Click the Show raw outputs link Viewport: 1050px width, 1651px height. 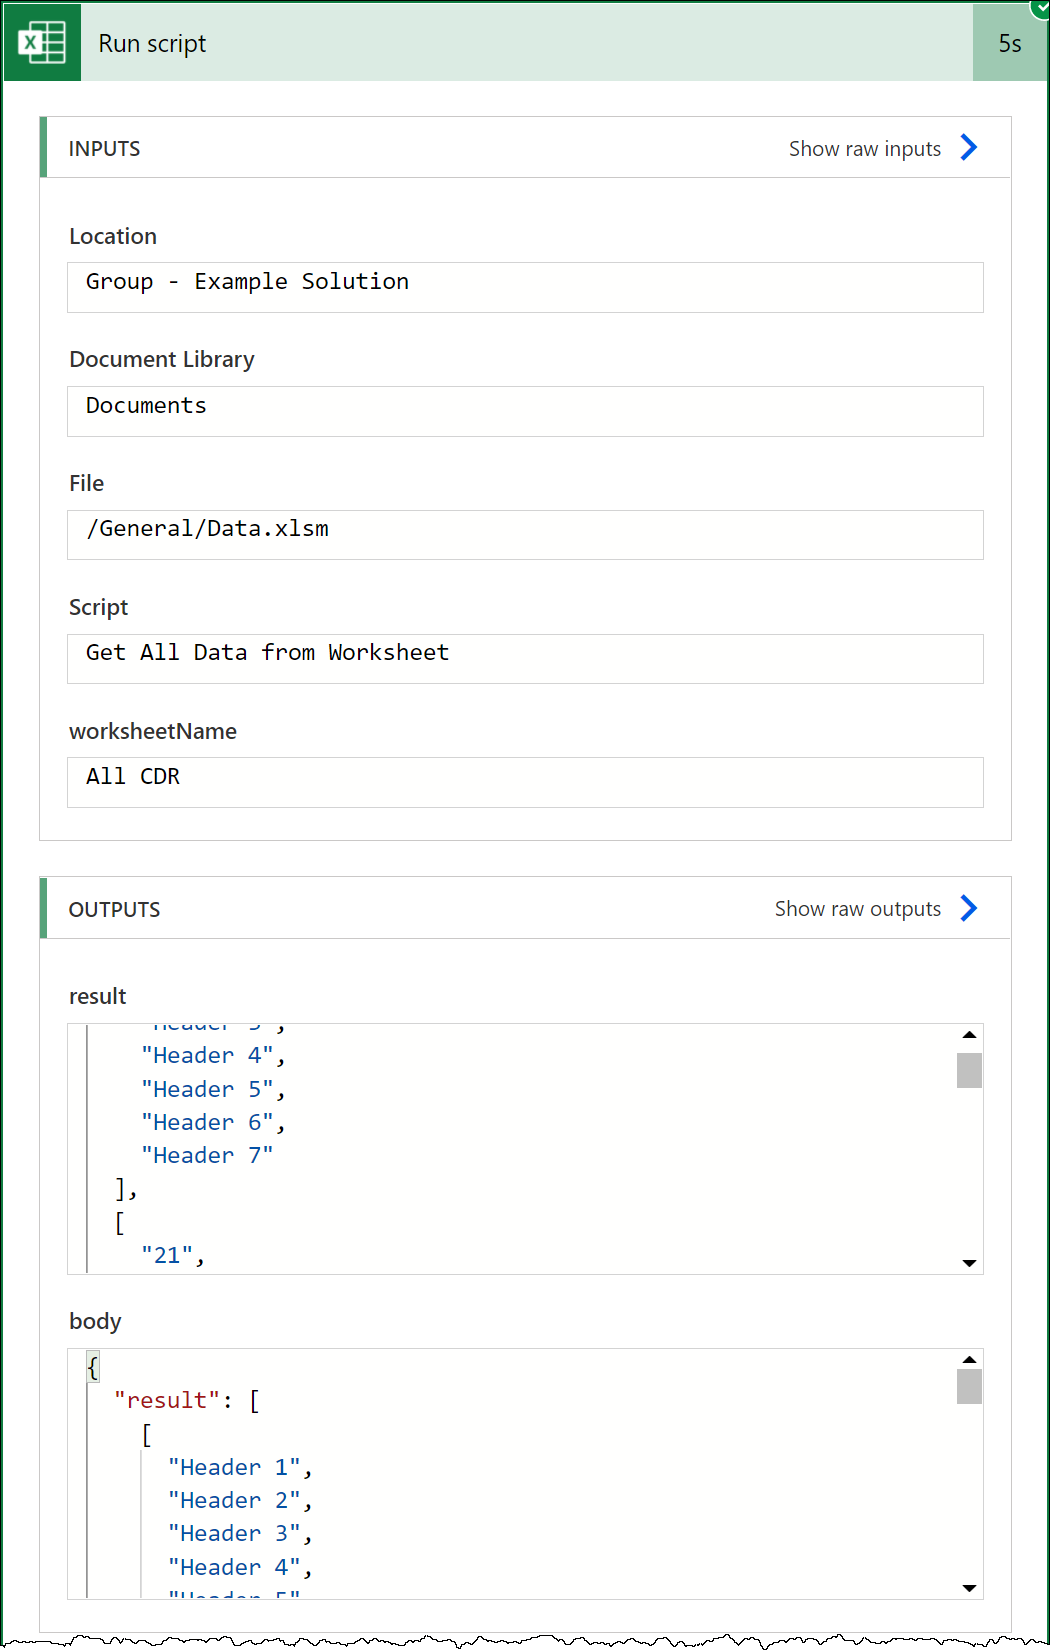click(x=857, y=909)
